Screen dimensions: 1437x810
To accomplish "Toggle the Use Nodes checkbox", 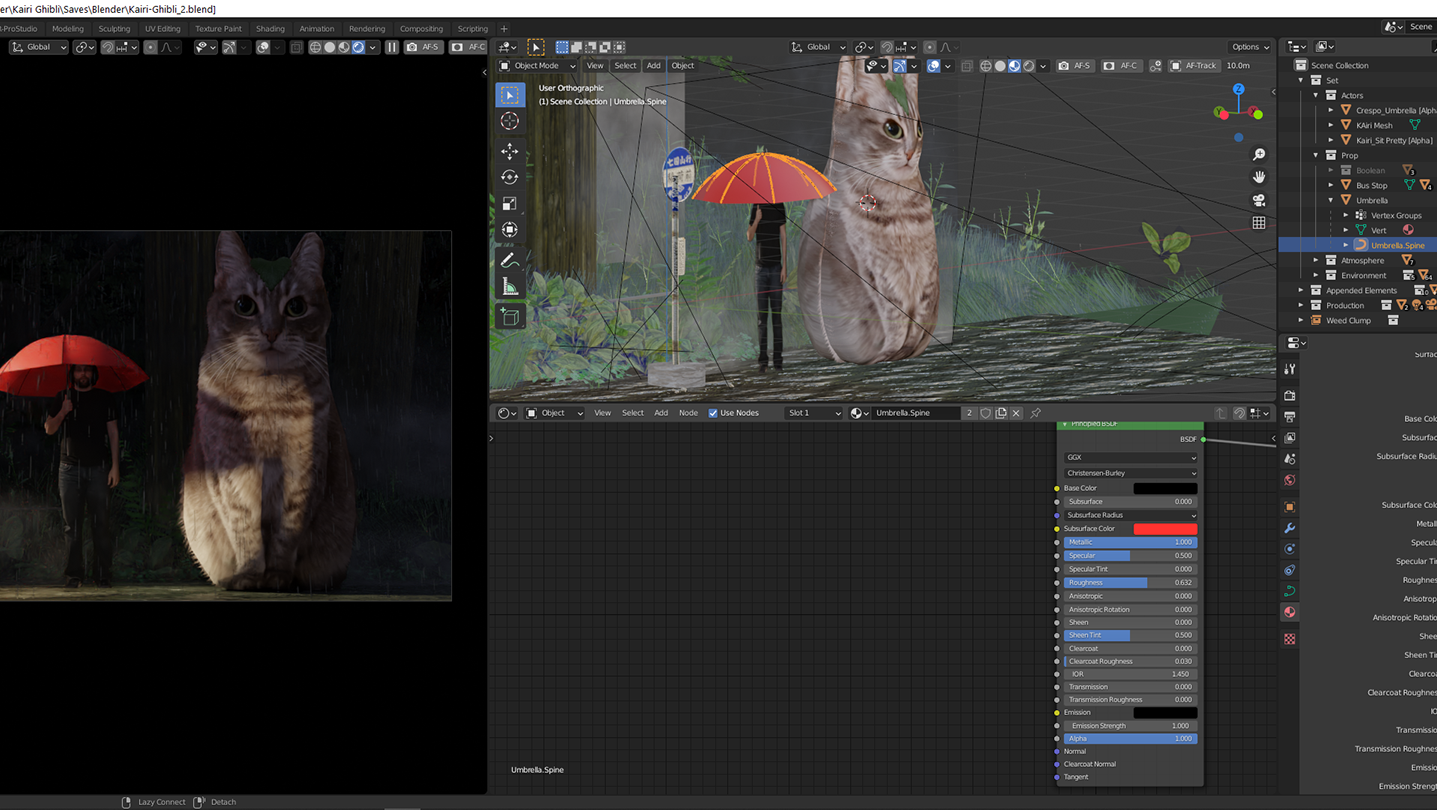I will (713, 413).
